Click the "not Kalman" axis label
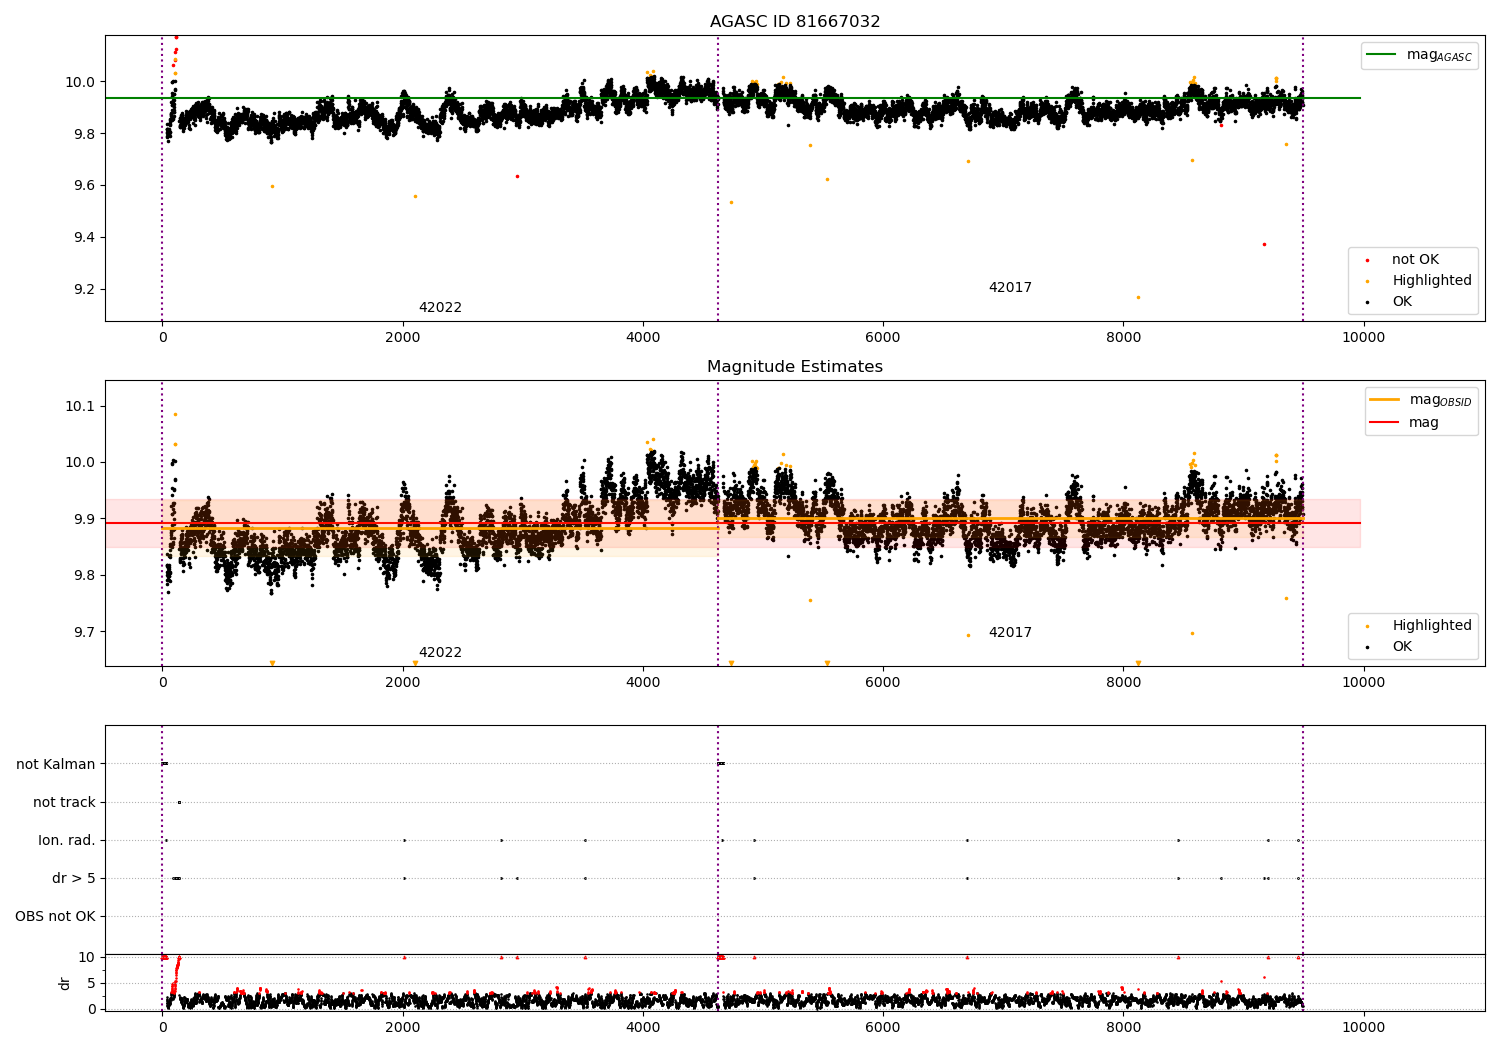 click(56, 765)
